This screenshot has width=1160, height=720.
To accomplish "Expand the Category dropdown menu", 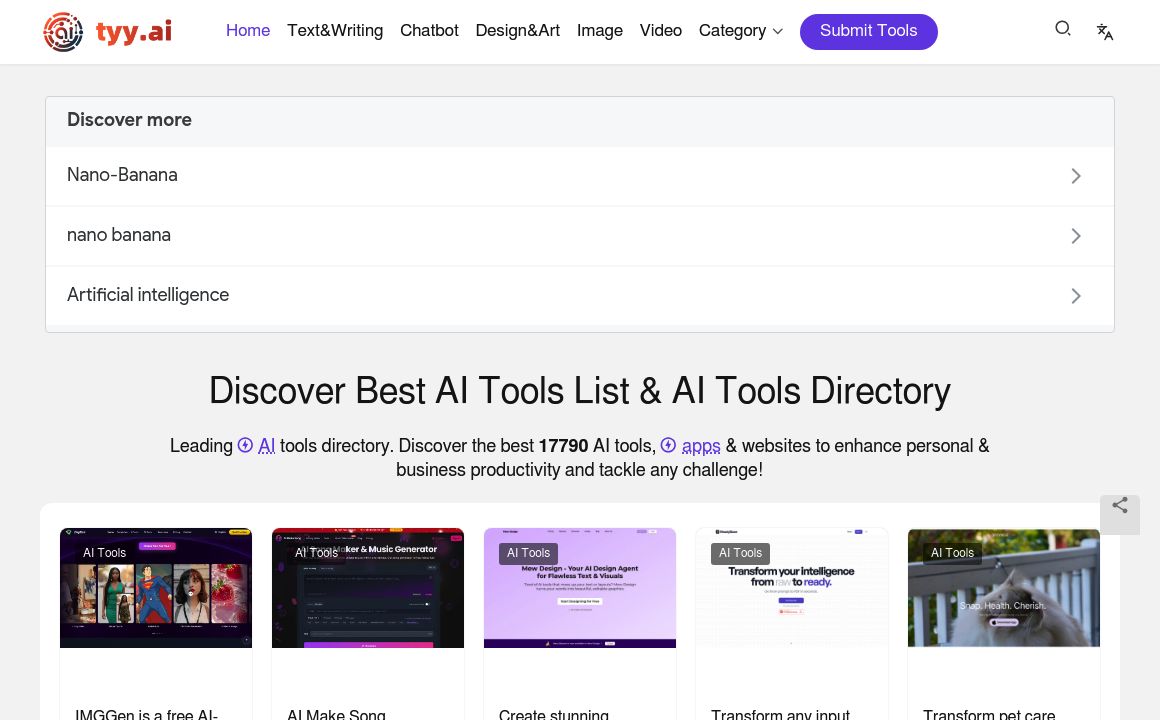I will point(741,31).
